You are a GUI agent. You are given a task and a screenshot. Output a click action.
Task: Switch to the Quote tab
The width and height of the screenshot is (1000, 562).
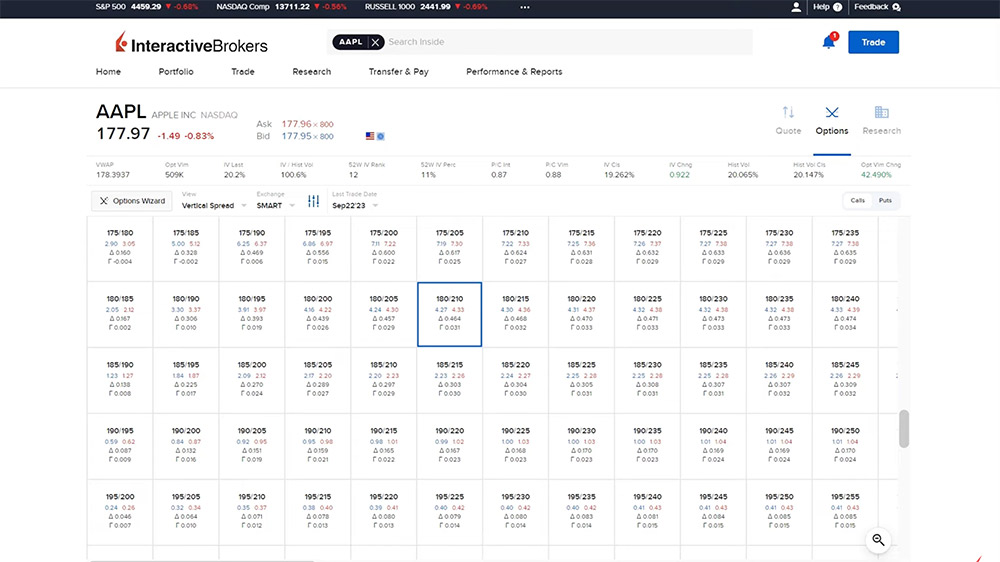(x=788, y=120)
